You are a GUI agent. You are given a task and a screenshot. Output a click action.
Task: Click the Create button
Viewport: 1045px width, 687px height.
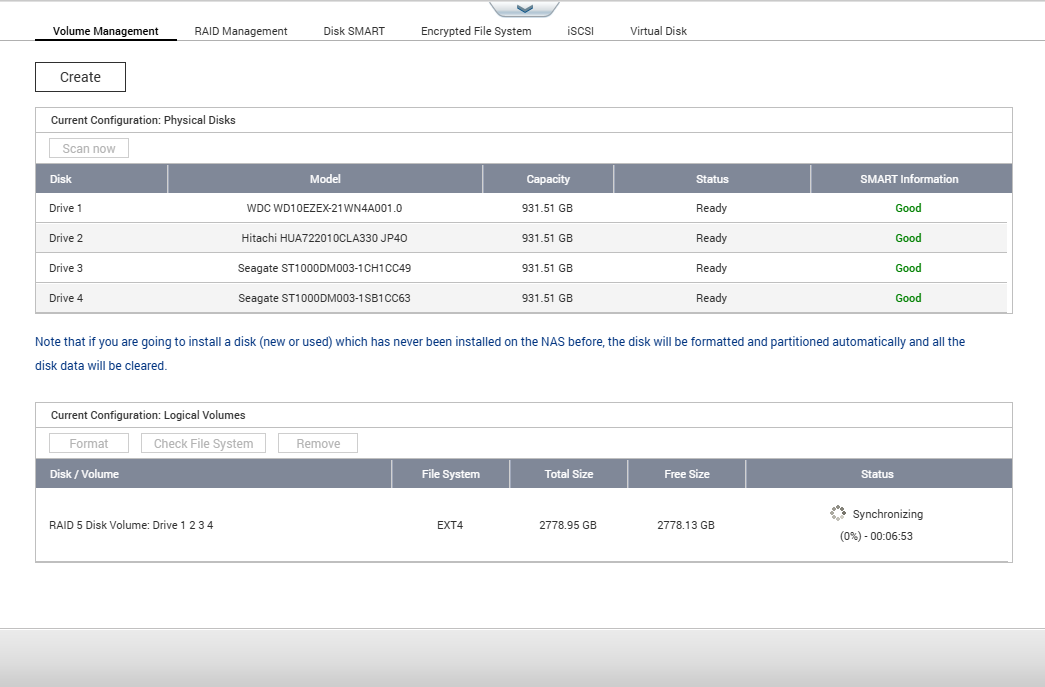(x=80, y=77)
